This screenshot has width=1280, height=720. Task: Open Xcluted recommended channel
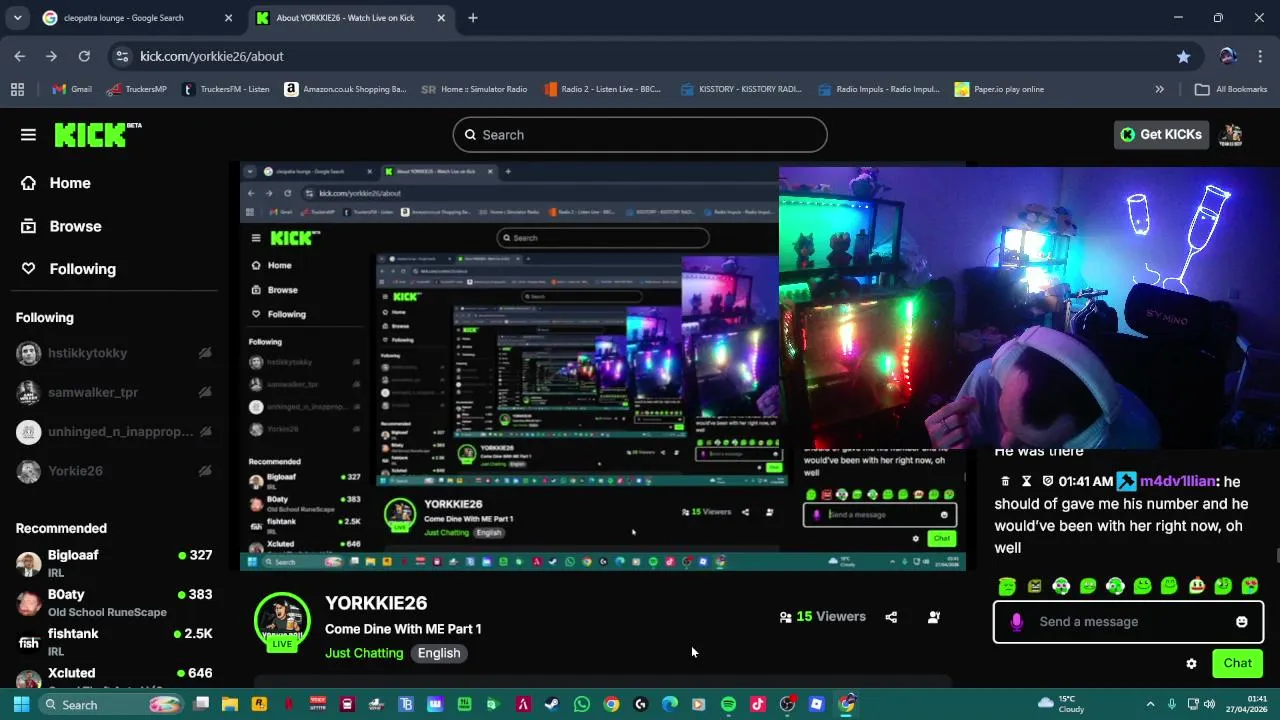click(115, 677)
